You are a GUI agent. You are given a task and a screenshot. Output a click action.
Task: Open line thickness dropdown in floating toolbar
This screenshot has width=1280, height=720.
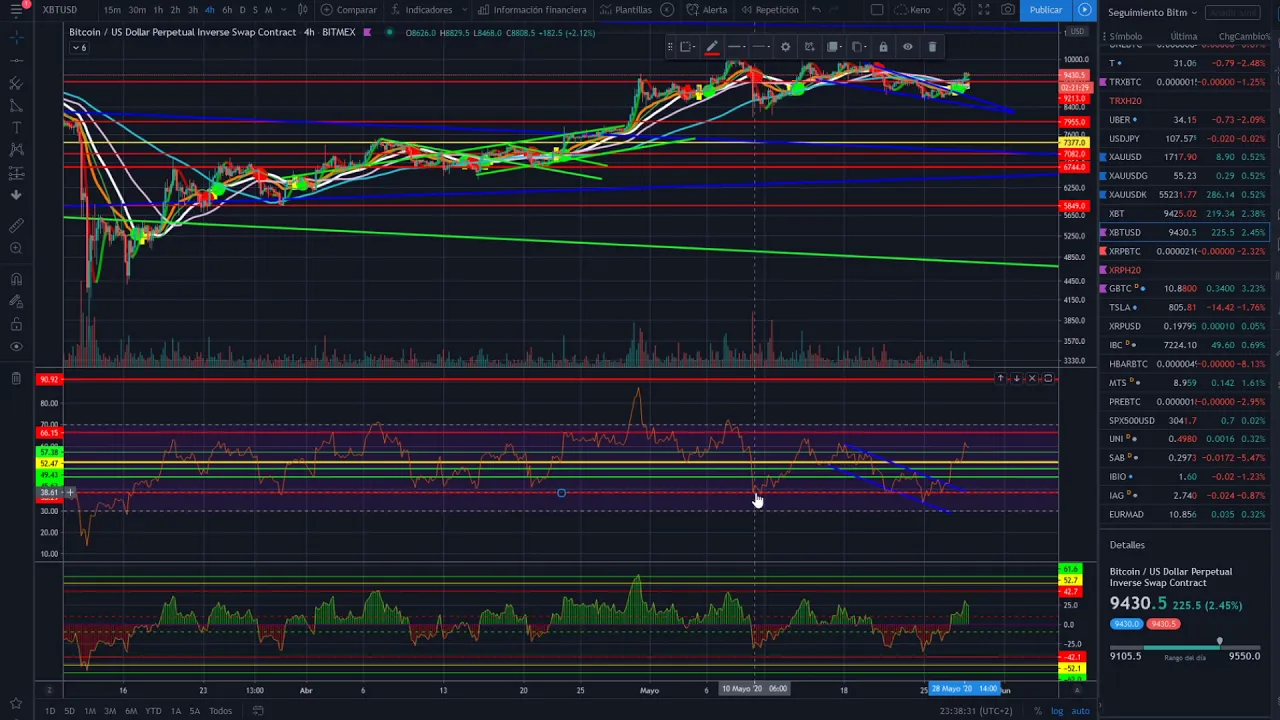tap(736, 47)
